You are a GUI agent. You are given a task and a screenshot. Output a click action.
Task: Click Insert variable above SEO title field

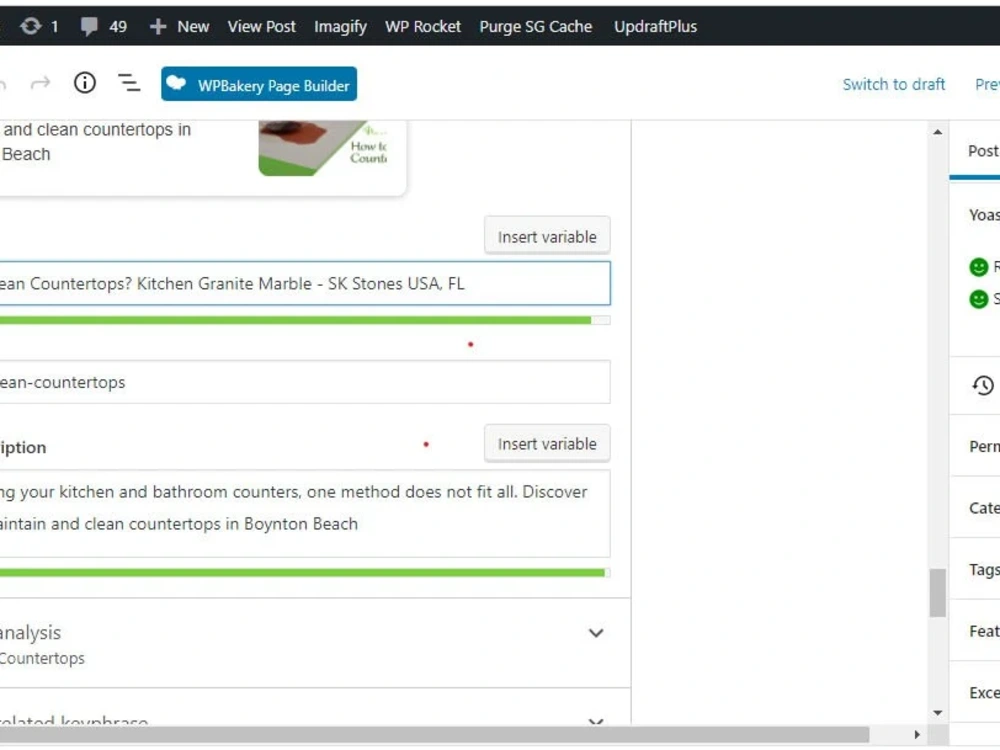[547, 237]
